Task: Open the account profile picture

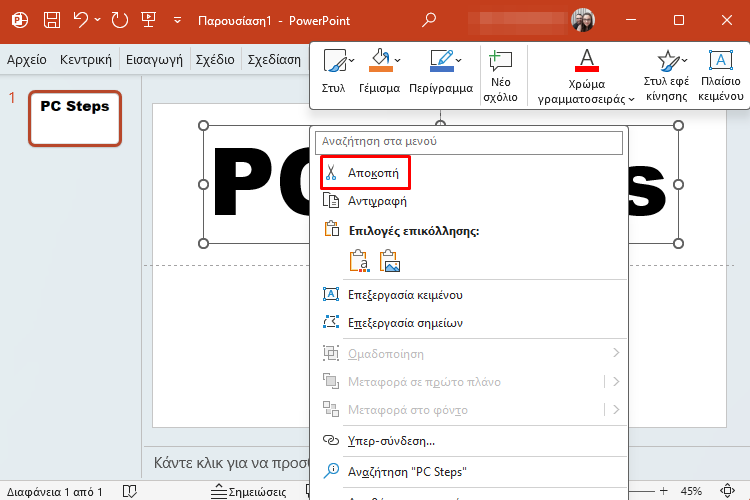Action: [583, 20]
